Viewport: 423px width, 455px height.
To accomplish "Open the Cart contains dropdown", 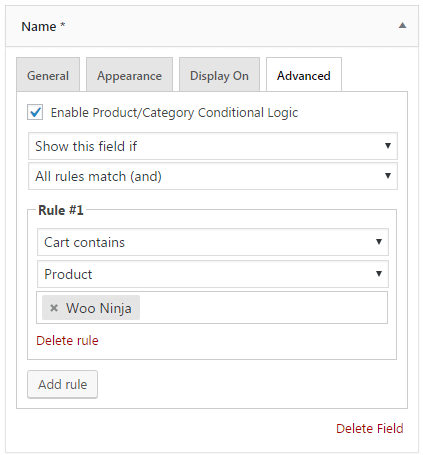I will (x=213, y=242).
